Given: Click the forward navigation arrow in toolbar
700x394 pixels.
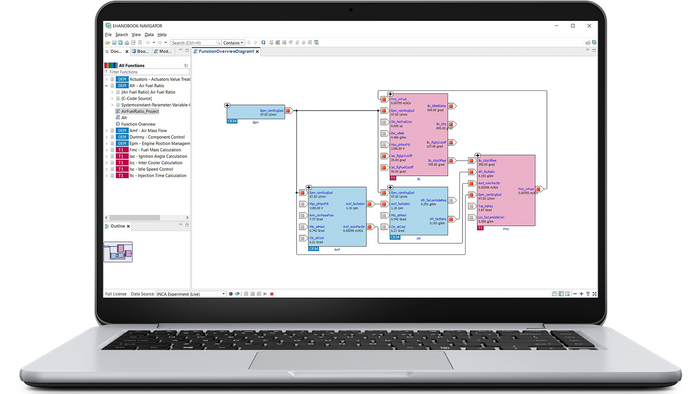Looking at the screenshot, I should [160, 43].
